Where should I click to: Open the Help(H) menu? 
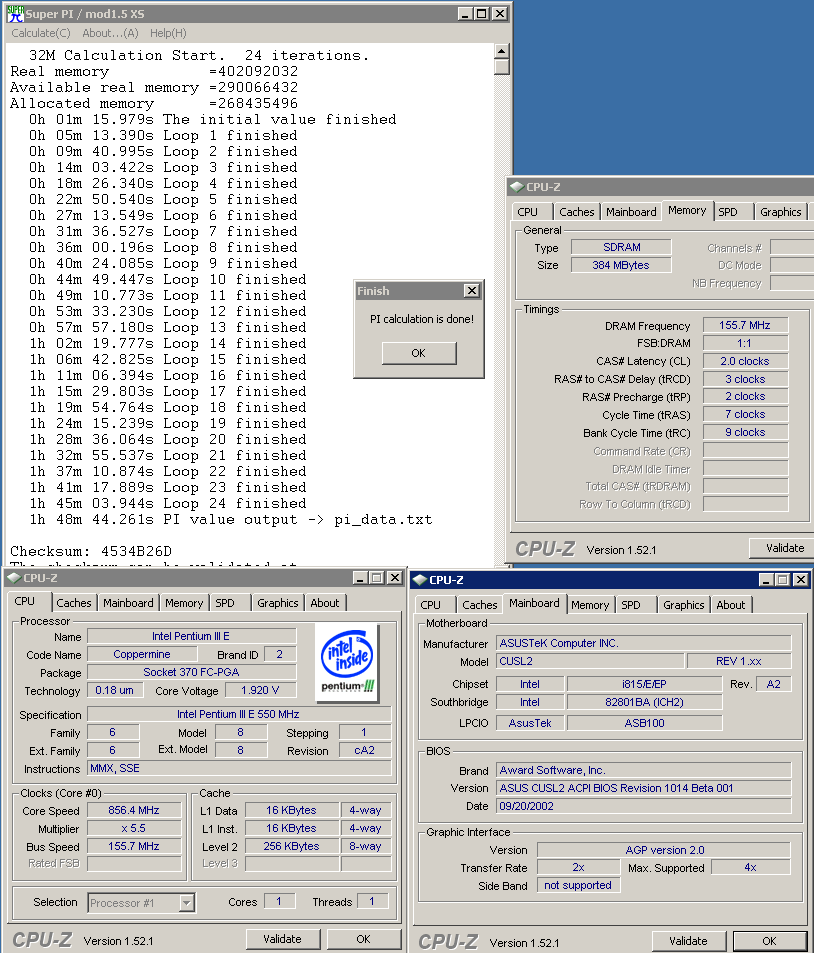click(168, 34)
